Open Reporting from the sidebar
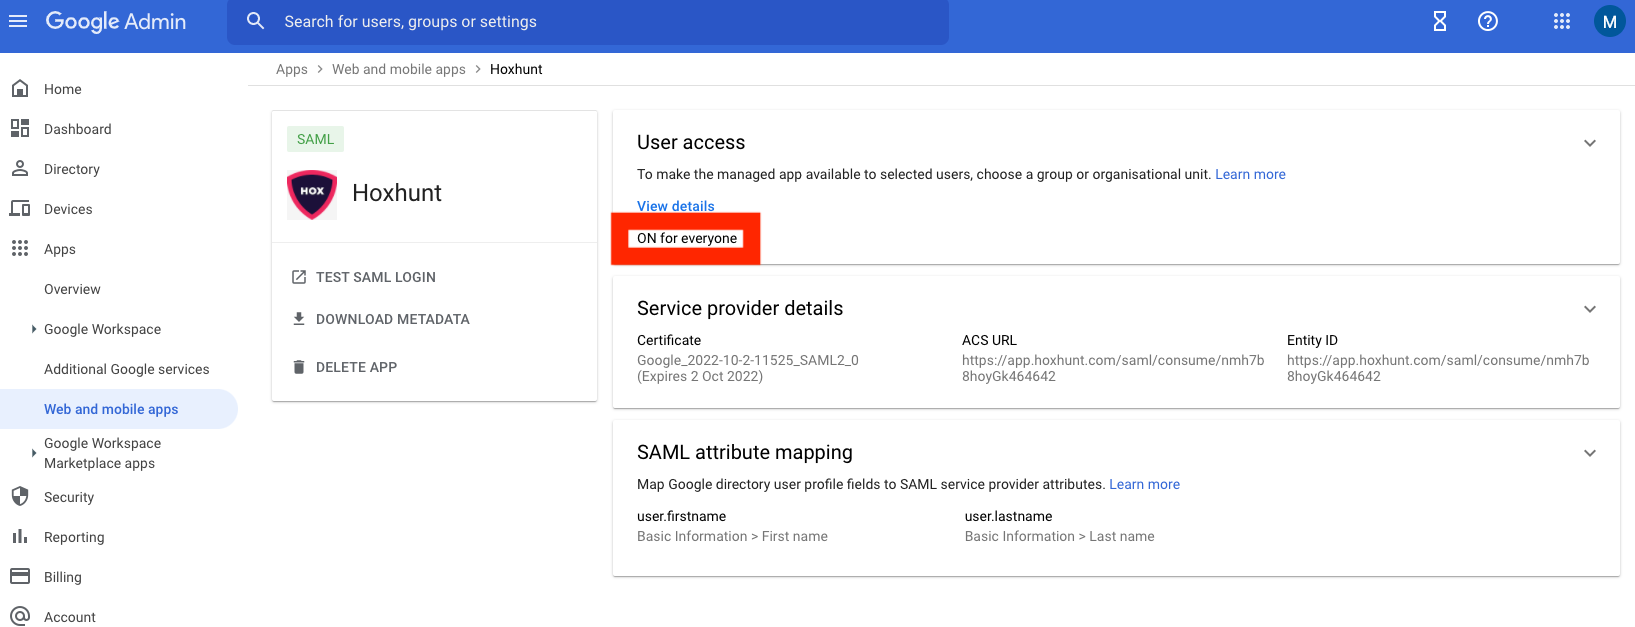 74,537
